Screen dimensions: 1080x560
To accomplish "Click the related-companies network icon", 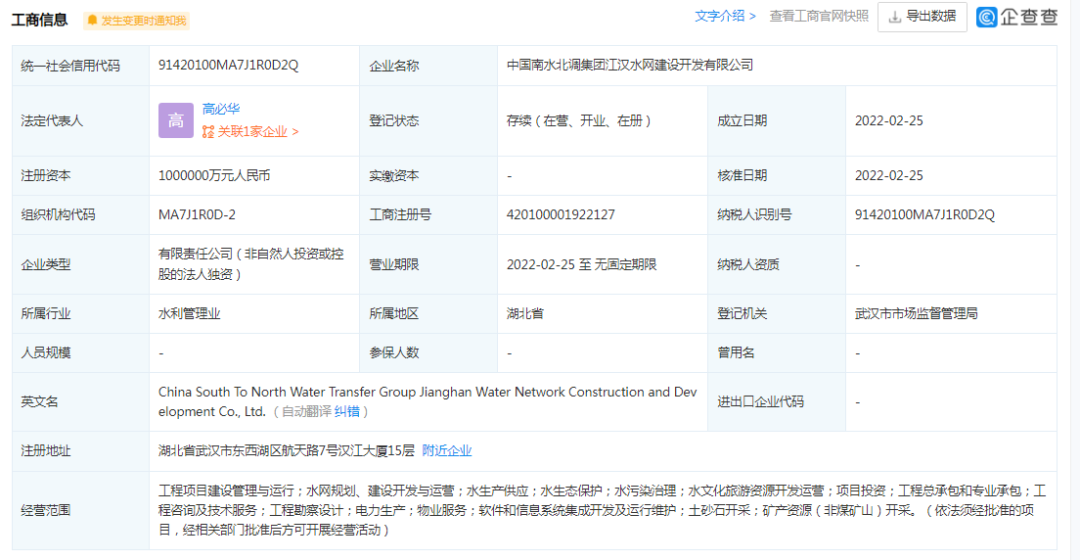I will [x=208, y=131].
